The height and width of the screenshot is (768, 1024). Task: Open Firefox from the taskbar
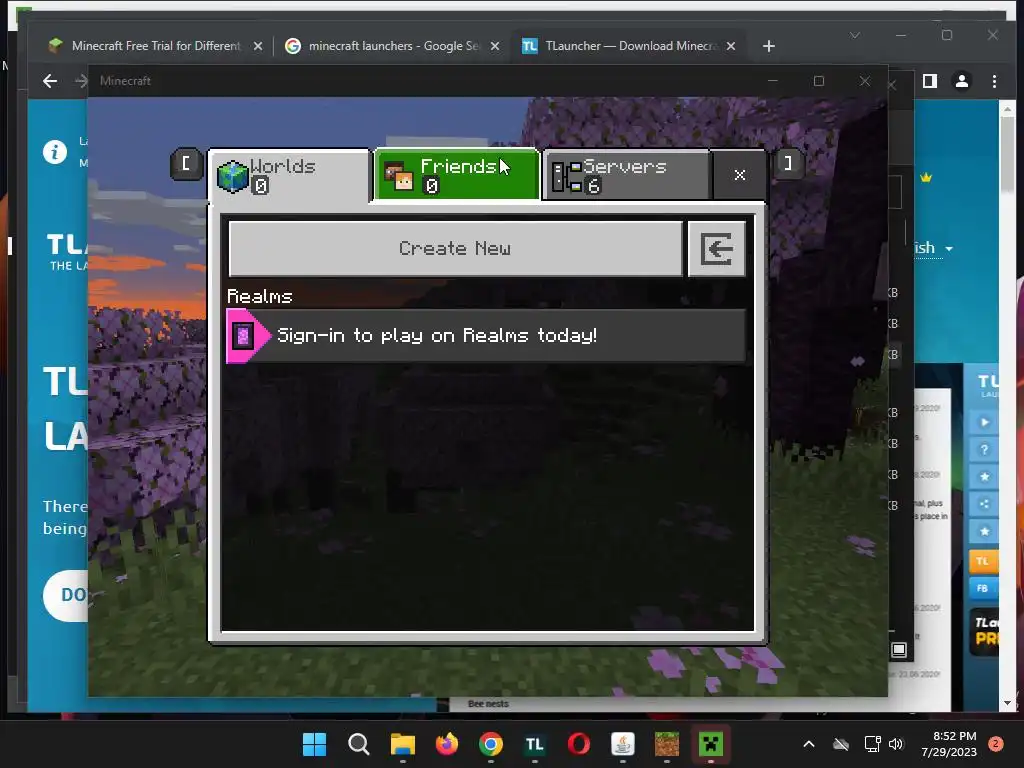coord(447,744)
